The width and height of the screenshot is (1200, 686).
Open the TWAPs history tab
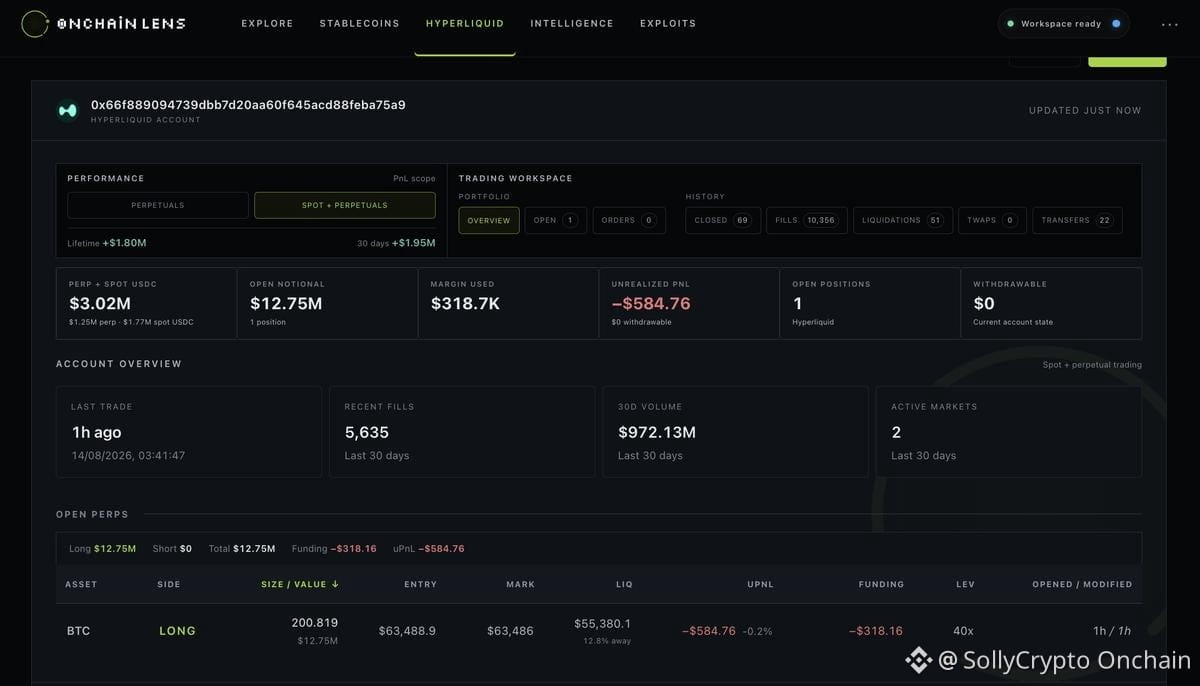click(x=992, y=220)
